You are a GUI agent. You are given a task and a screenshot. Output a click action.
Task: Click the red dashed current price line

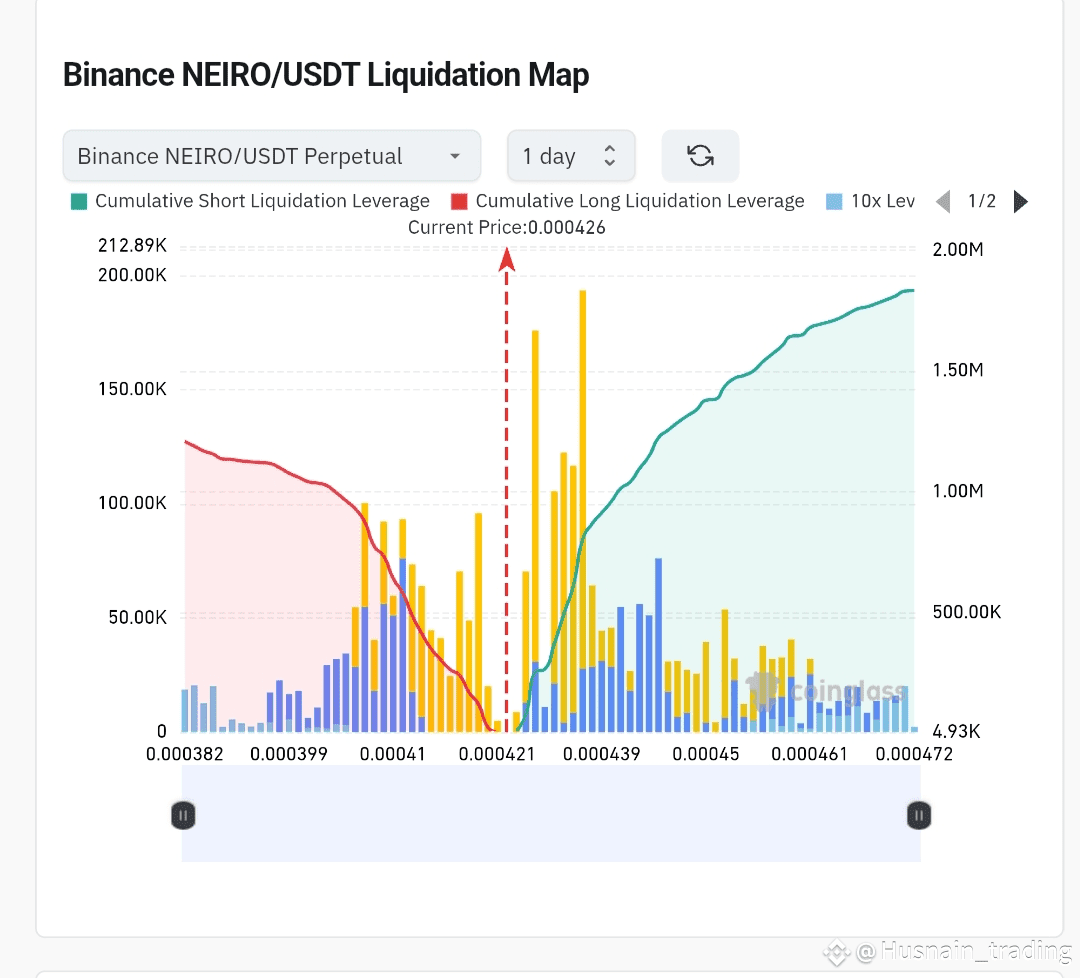tap(506, 490)
